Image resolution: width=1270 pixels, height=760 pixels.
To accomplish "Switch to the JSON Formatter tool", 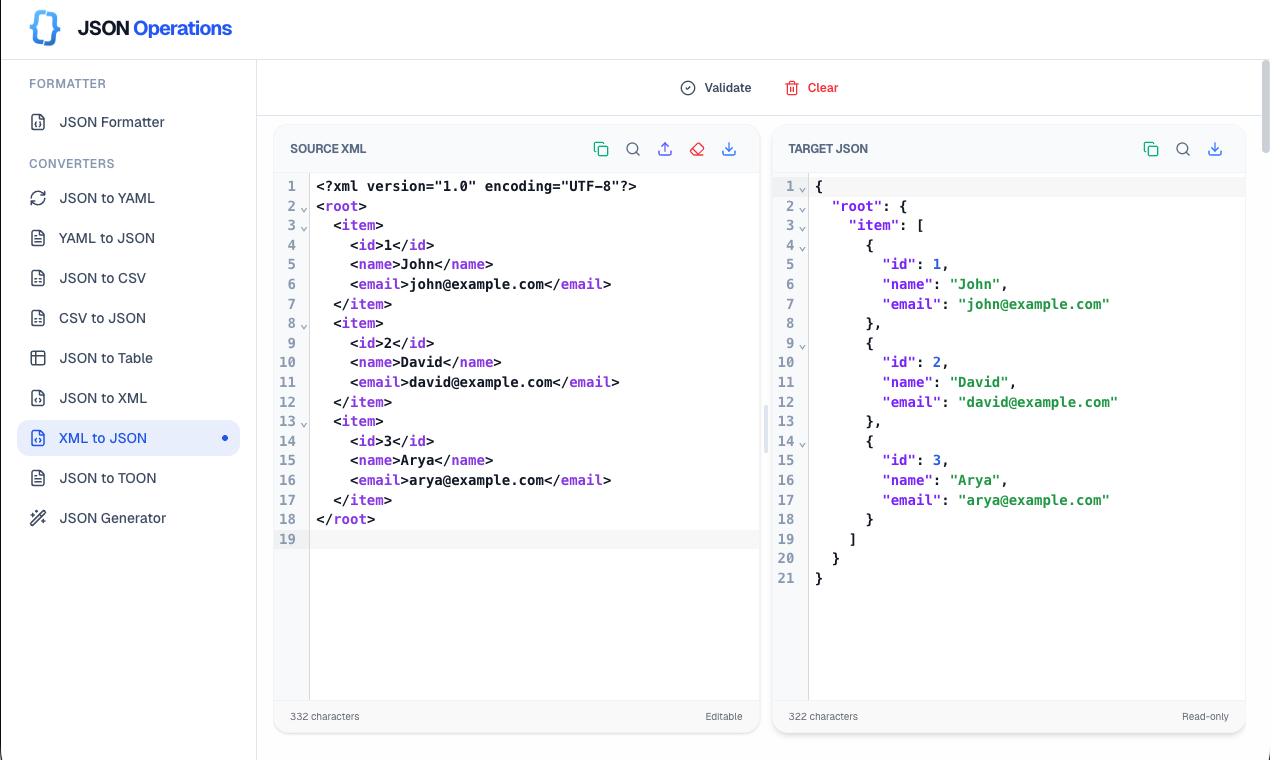I will click(x=111, y=121).
